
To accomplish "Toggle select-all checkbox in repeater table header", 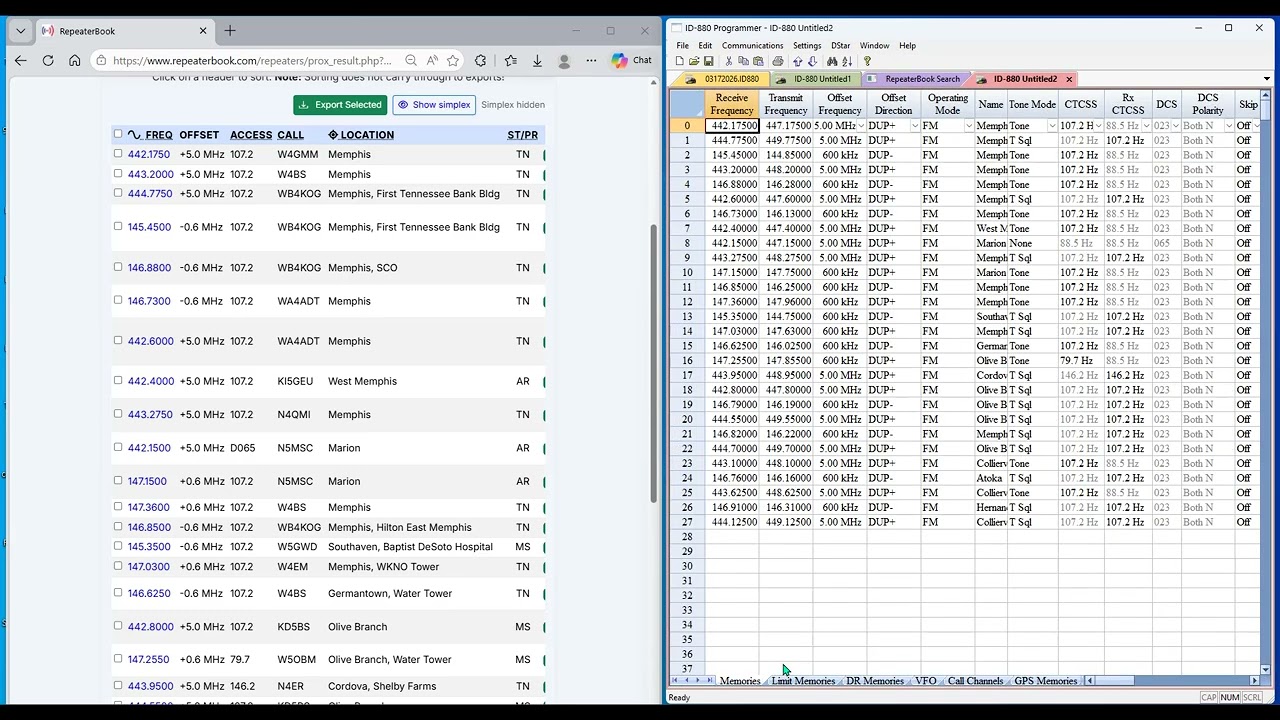I will click(x=118, y=134).
